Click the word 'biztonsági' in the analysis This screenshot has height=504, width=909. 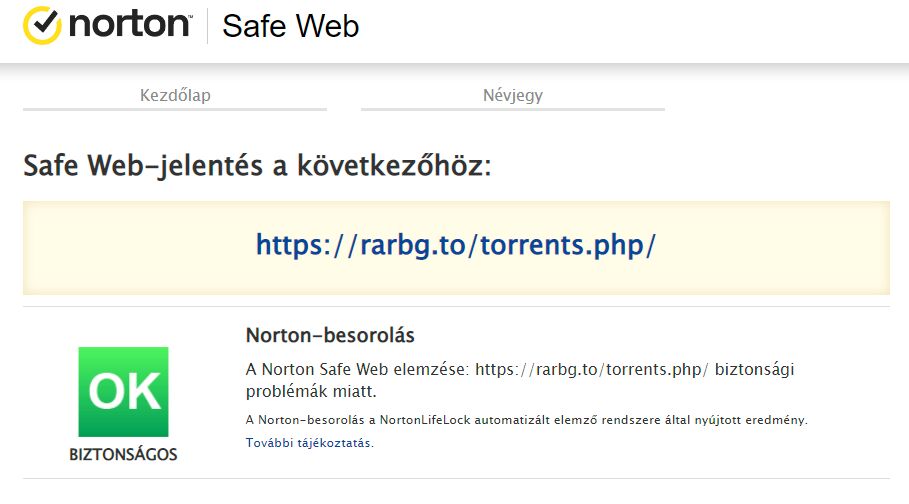pyautogui.click(x=754, y=369)
